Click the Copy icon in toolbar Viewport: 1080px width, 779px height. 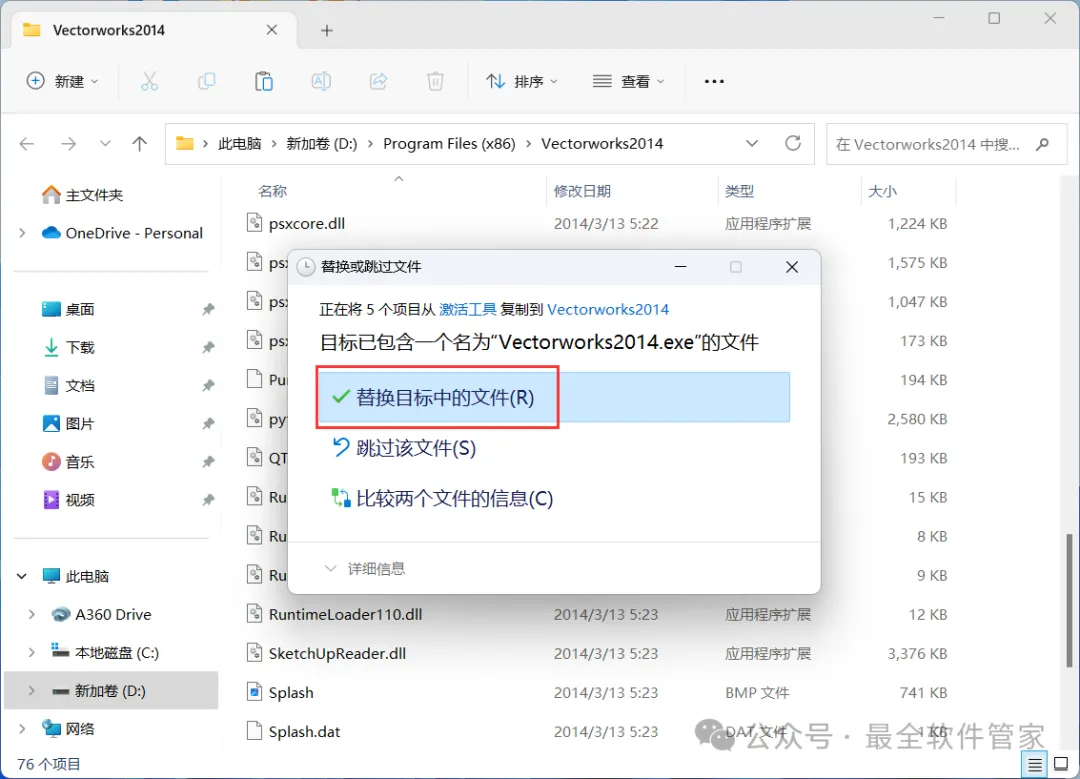tap(207, 81)
